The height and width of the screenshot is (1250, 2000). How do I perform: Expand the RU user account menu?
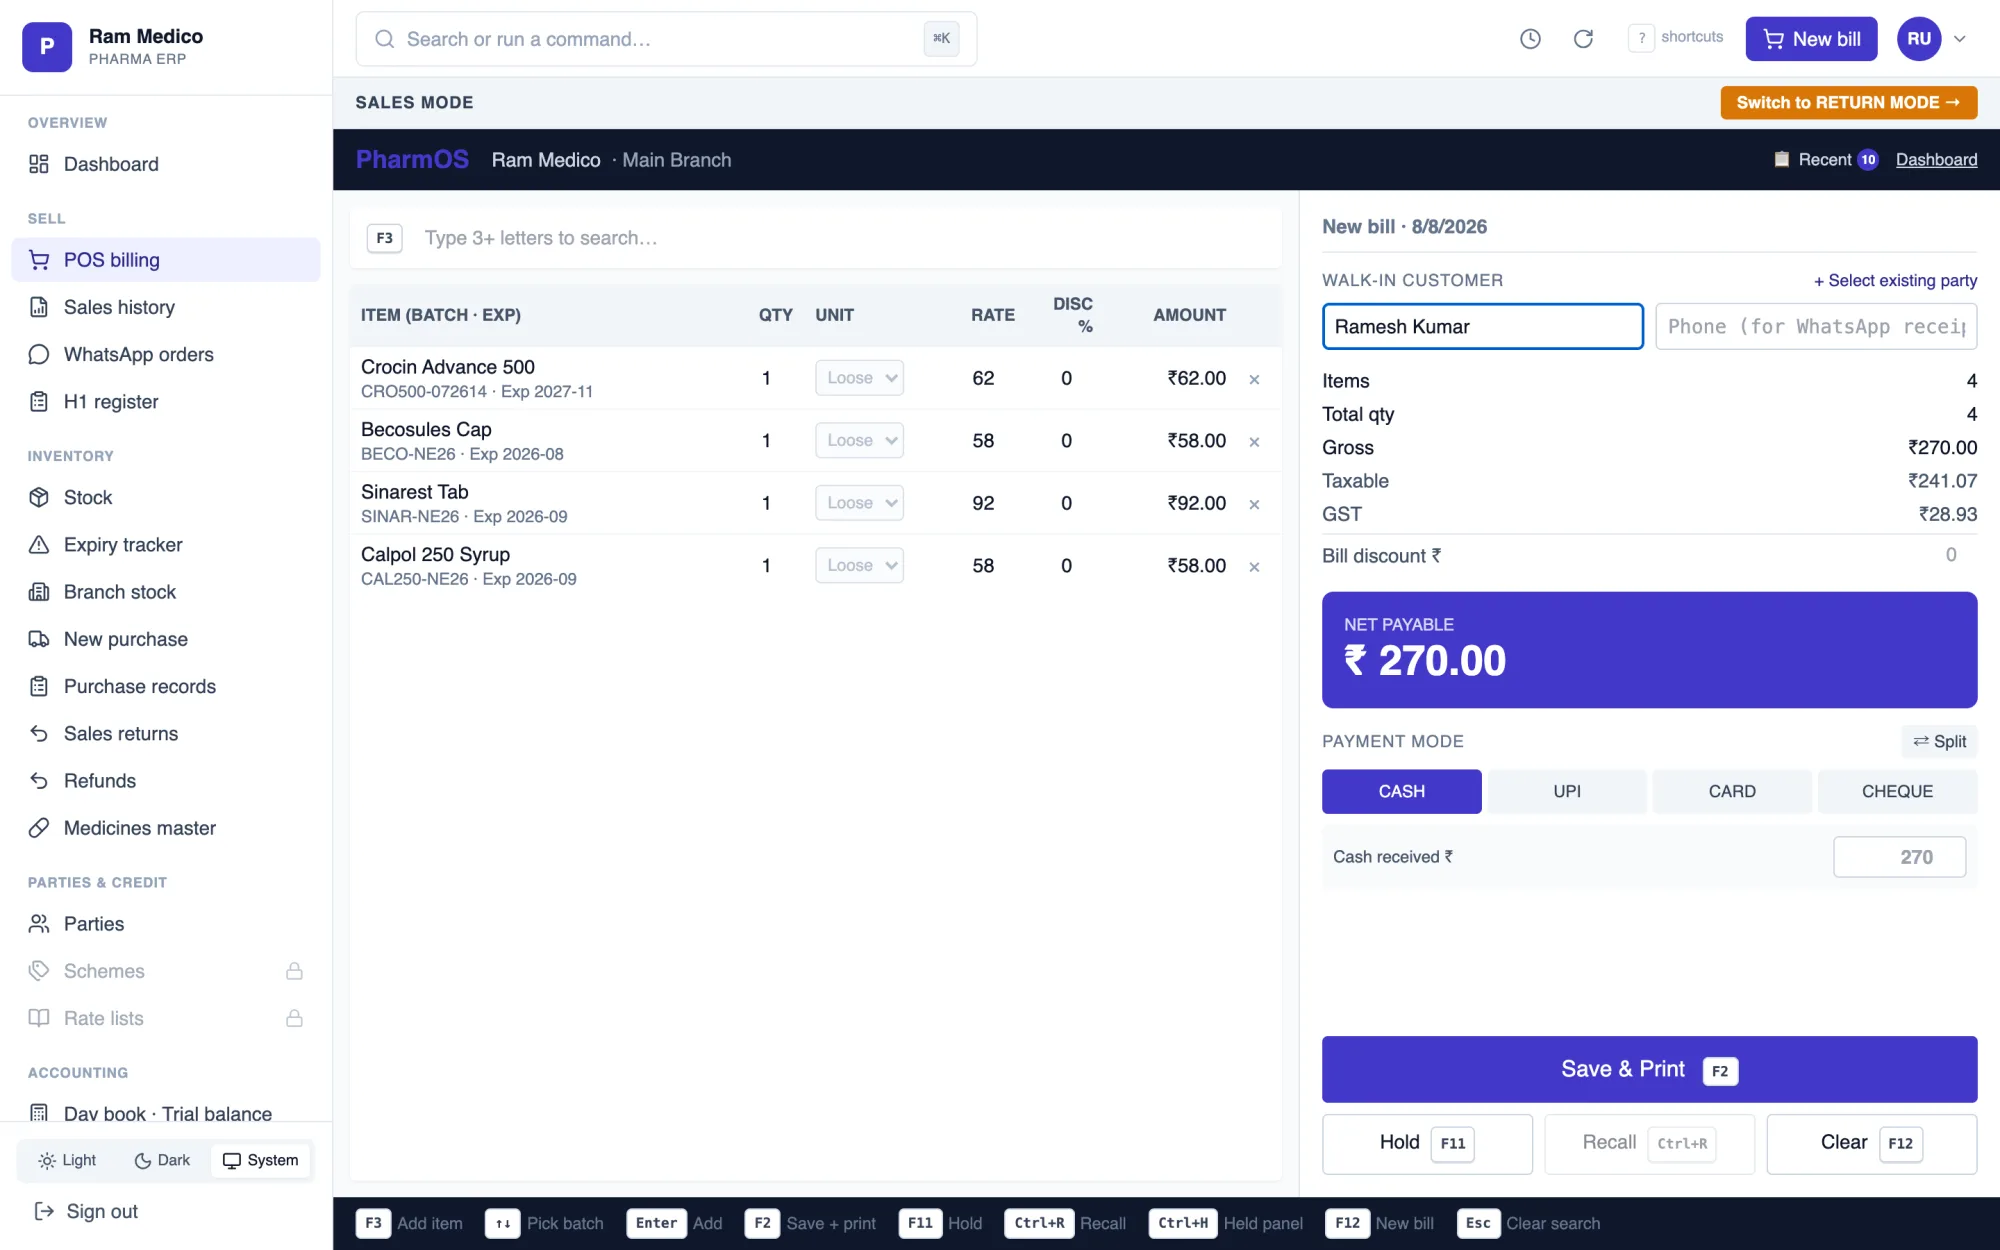pos(1932,39)
